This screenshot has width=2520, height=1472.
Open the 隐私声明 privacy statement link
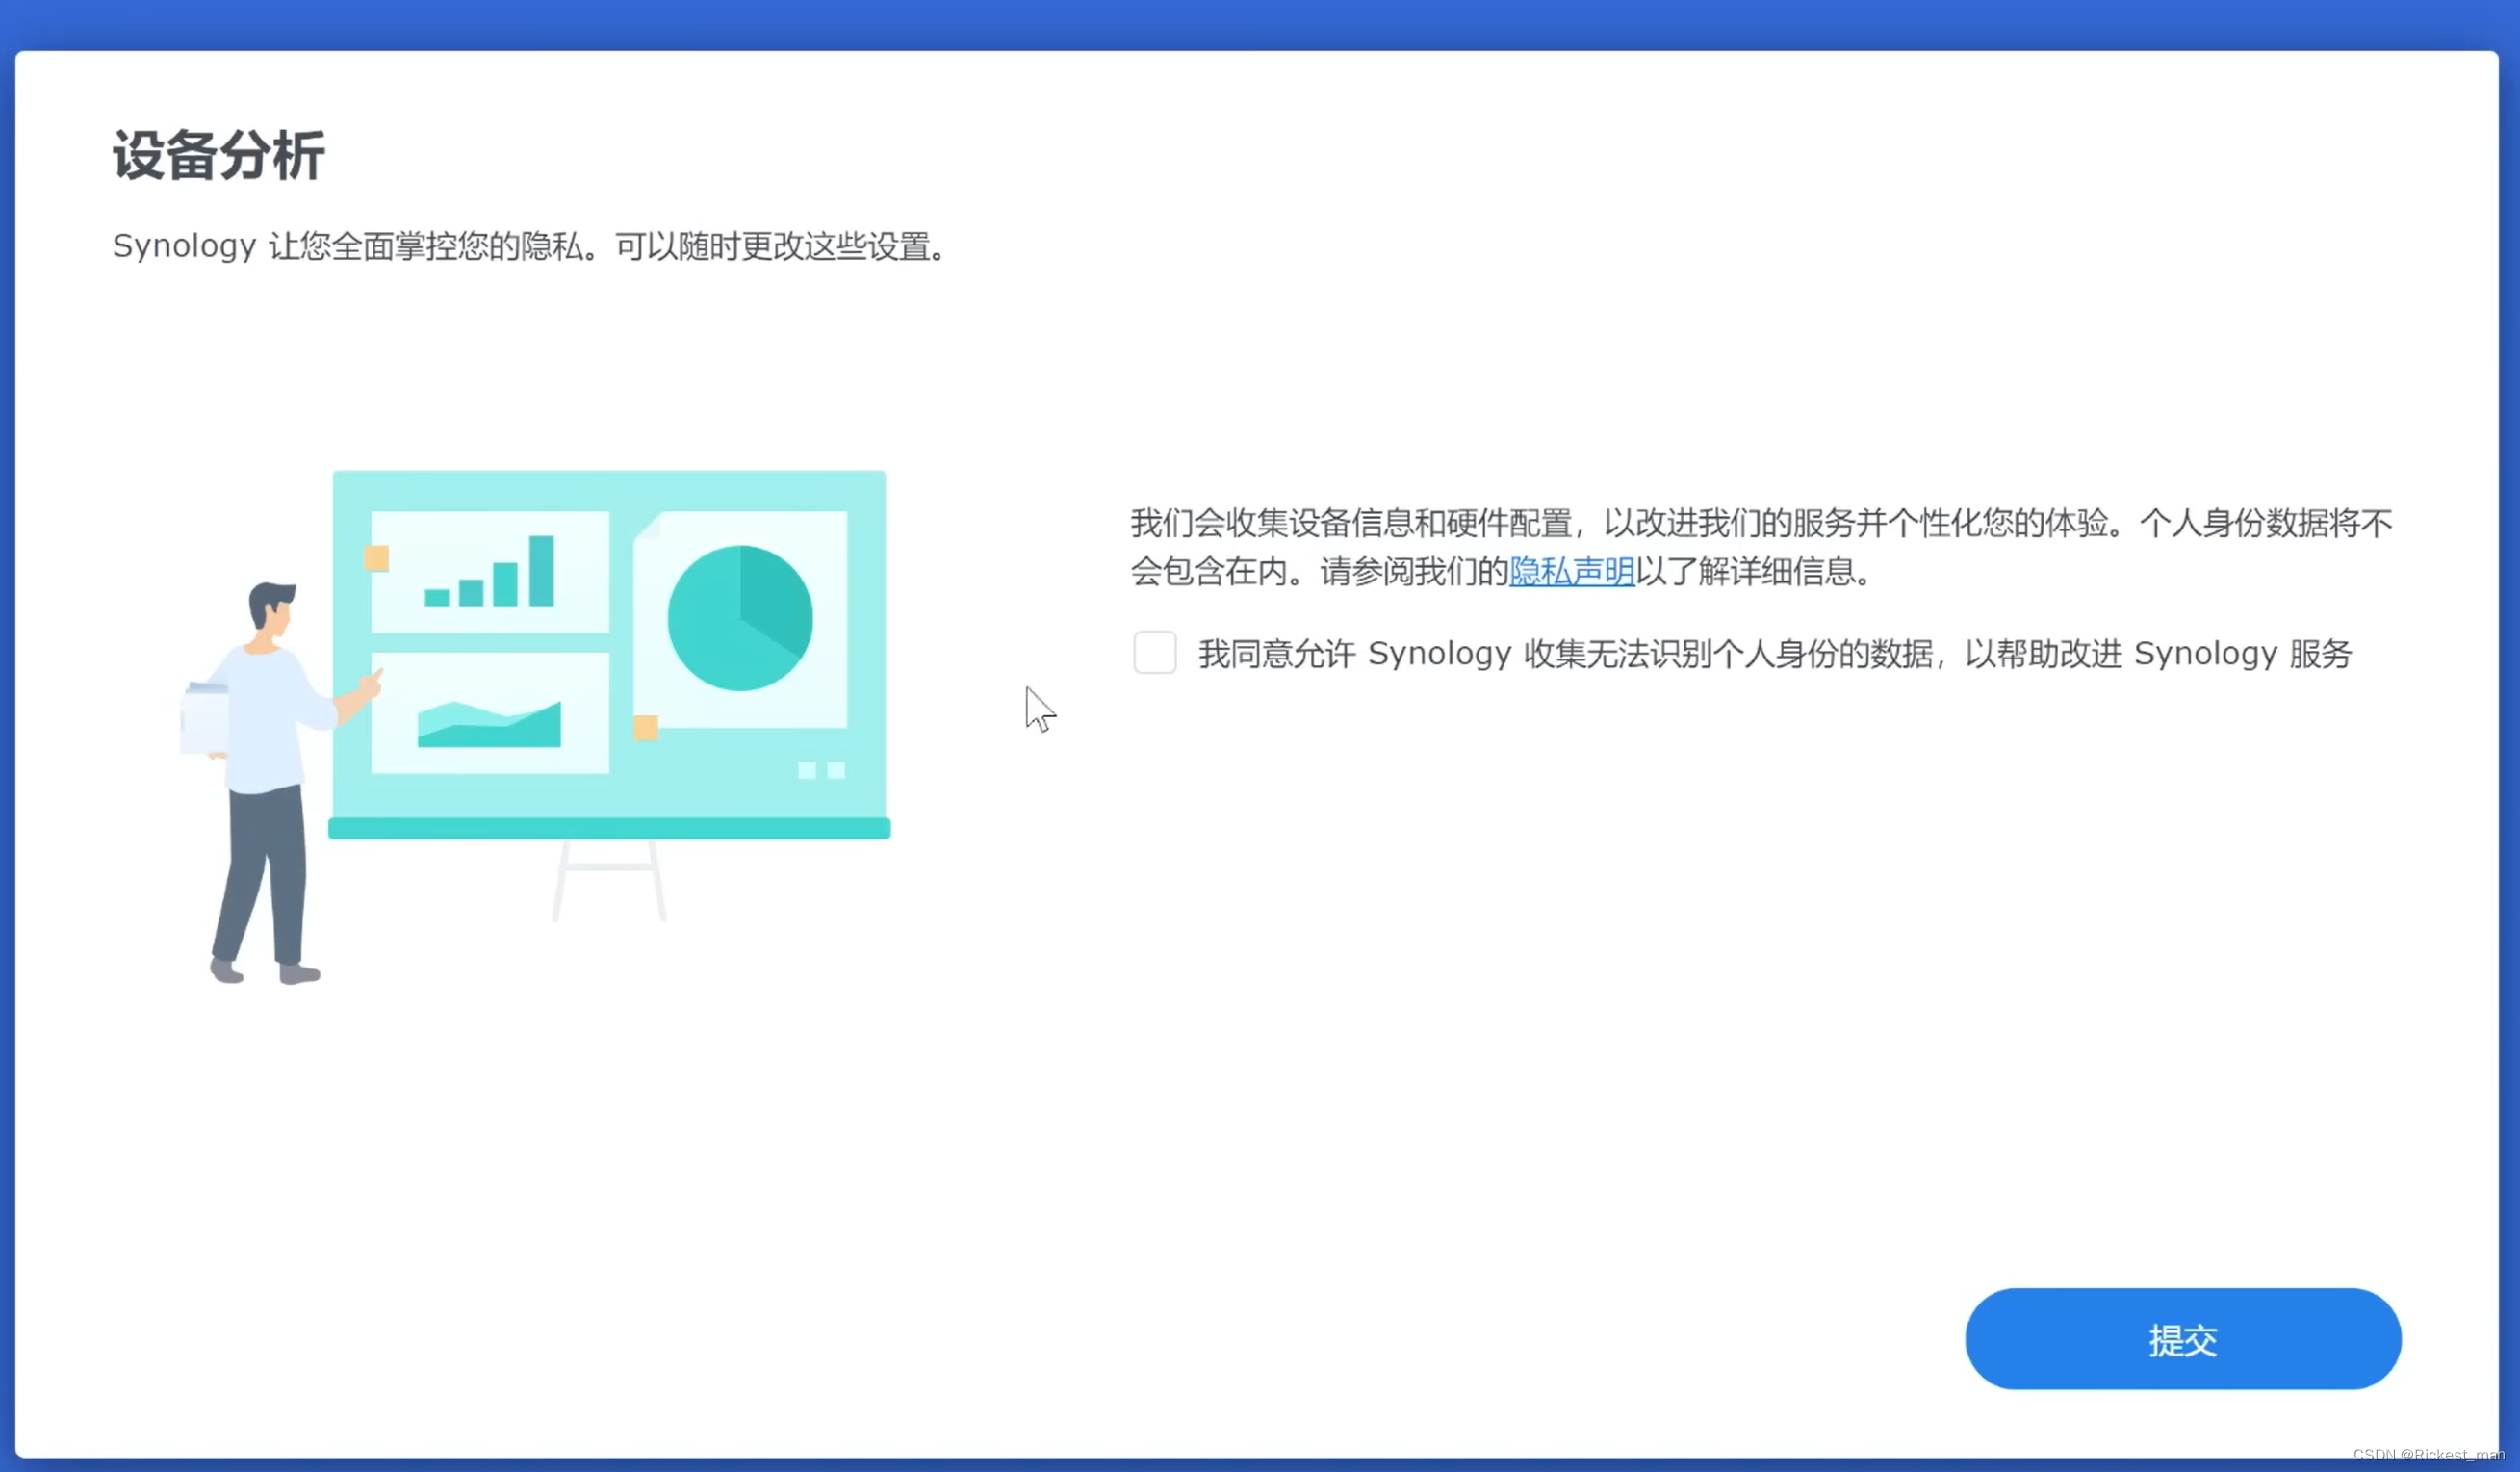click(1571, 572)
